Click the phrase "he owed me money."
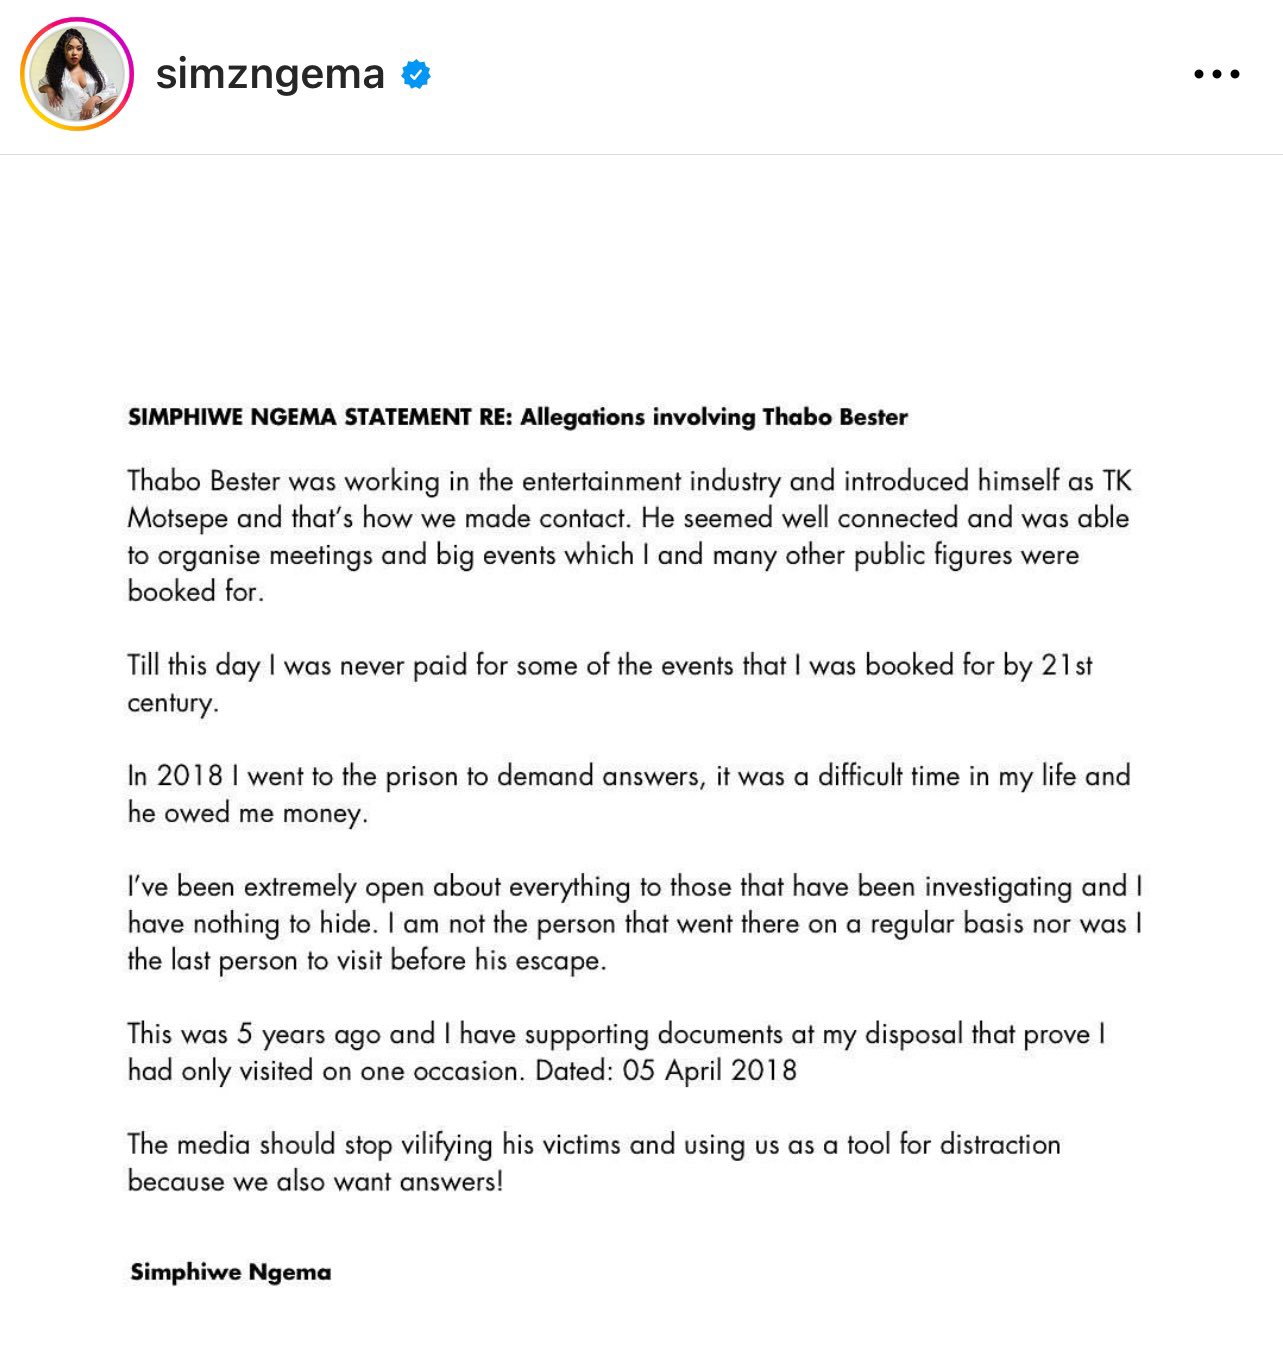This screenshot has width=1283, height=1361. click(x=248, y=813)
